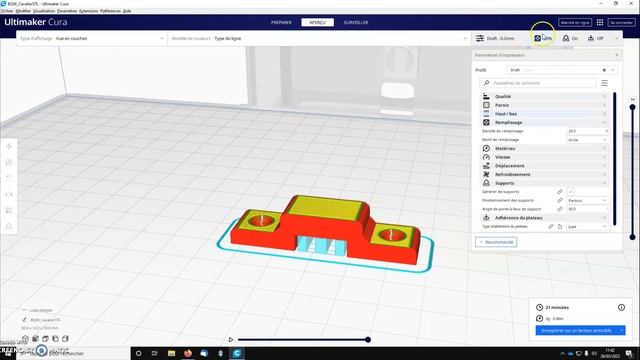Click the Adhérence du plateau icon
Image resolution: width=640 pixels, height=360 pixels.
(x=486, y=218)
